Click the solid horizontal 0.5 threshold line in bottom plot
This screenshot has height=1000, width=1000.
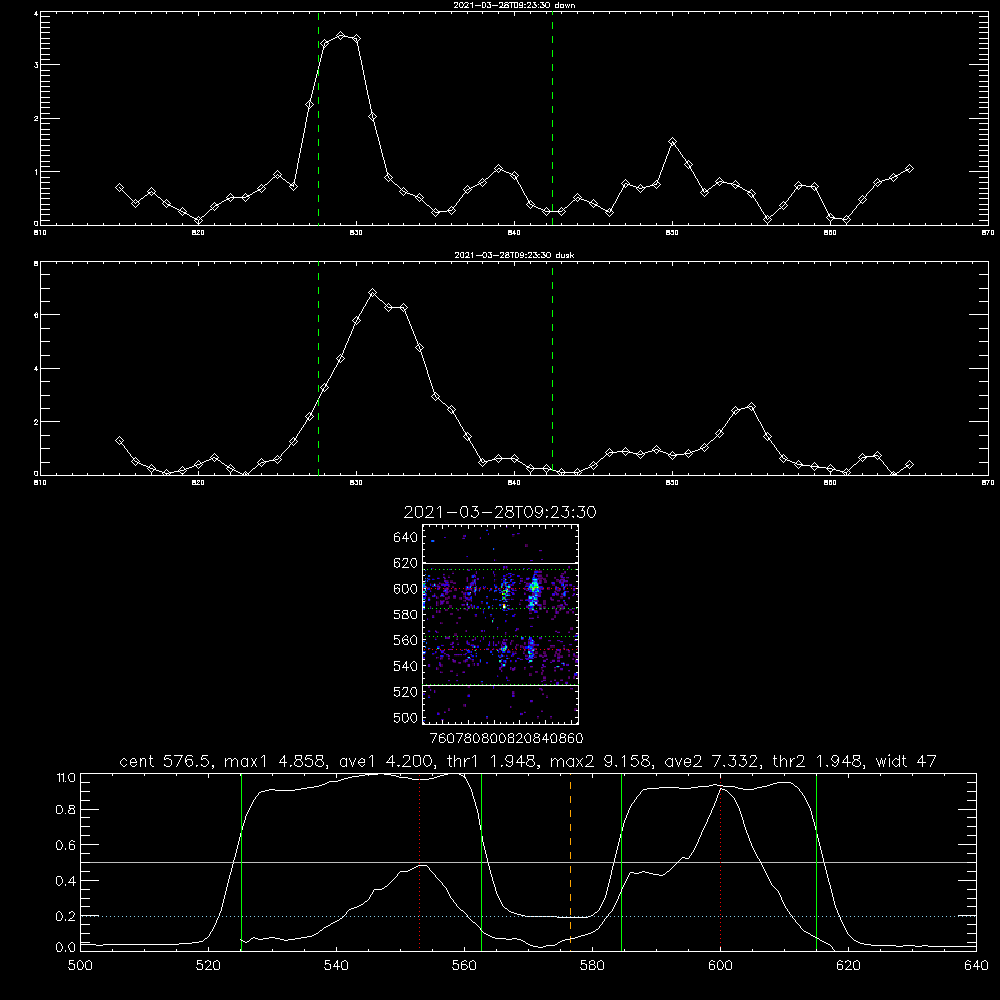pyautogui.click(x=528, y=862)
